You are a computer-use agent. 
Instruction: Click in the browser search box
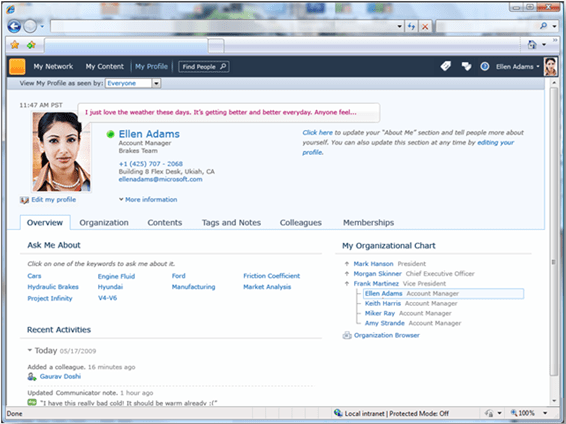coord(487,26)
